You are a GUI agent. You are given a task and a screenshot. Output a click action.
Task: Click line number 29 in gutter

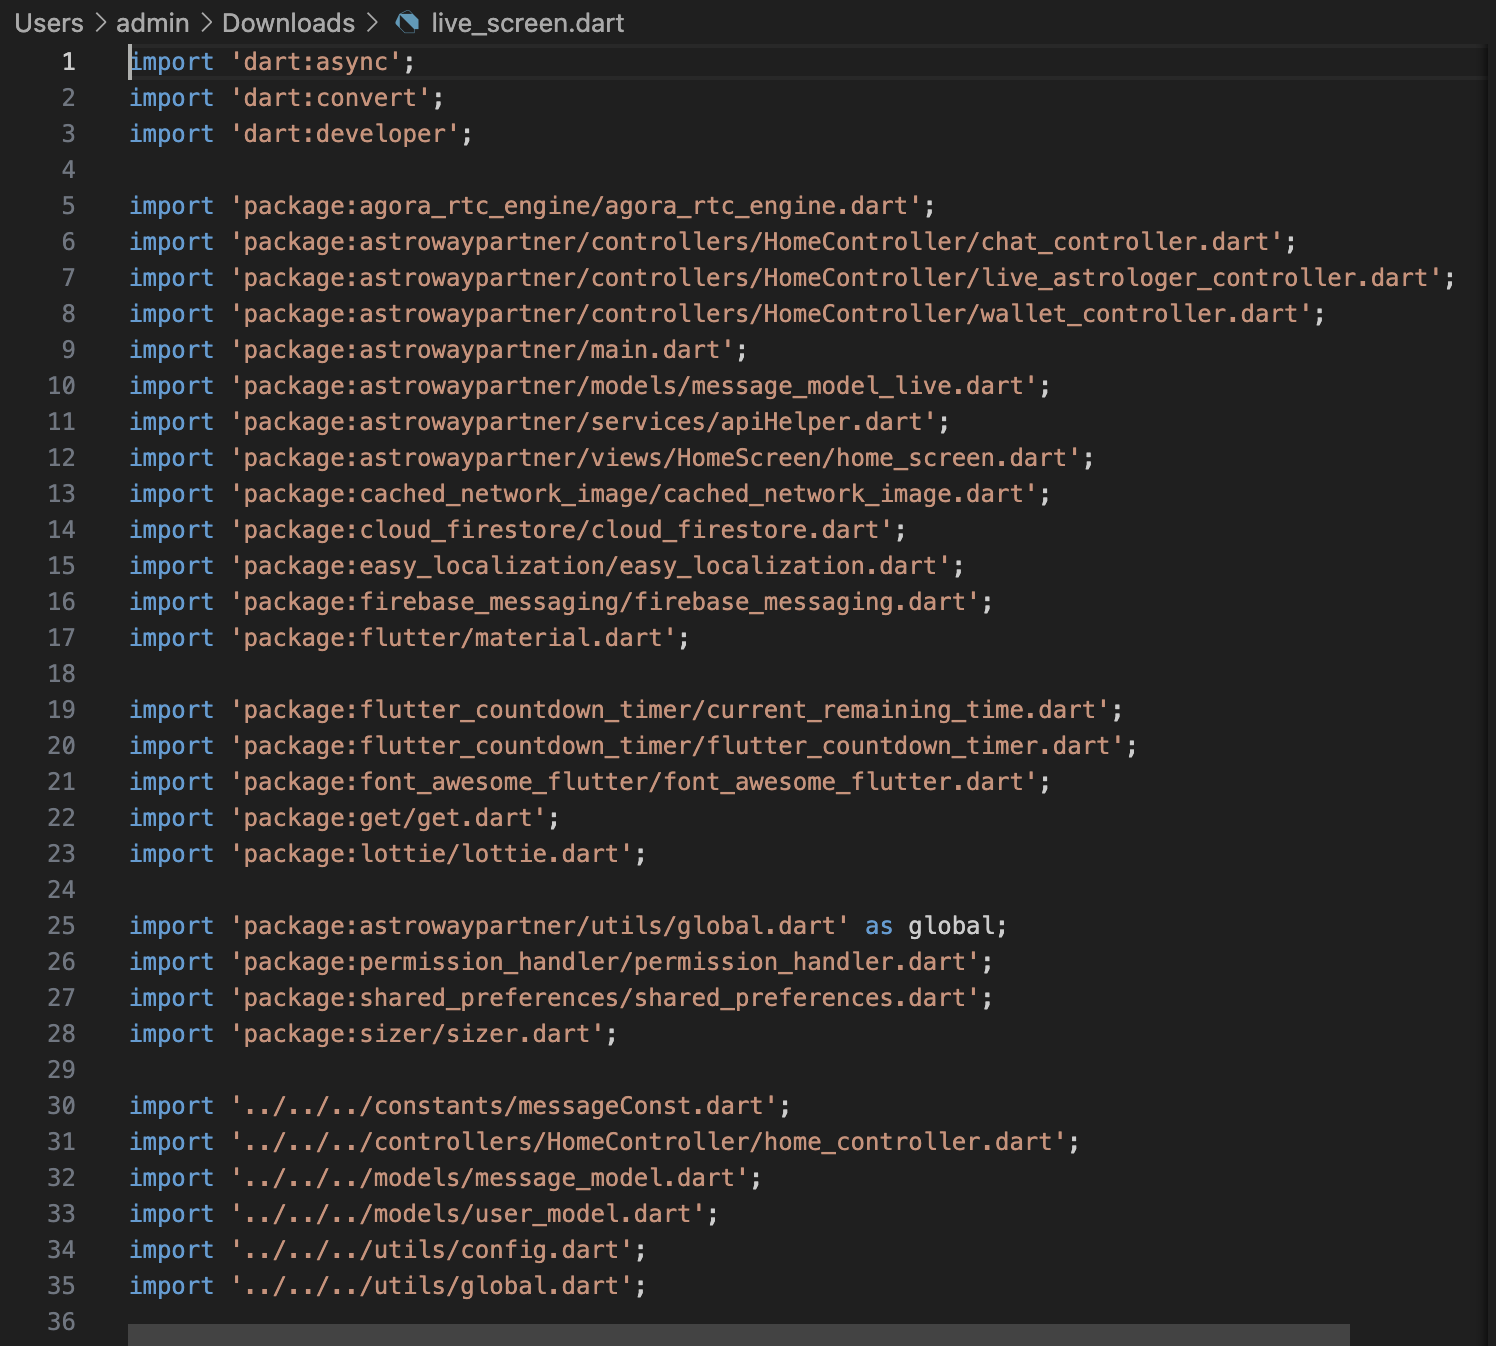(x=61, y=1070)
